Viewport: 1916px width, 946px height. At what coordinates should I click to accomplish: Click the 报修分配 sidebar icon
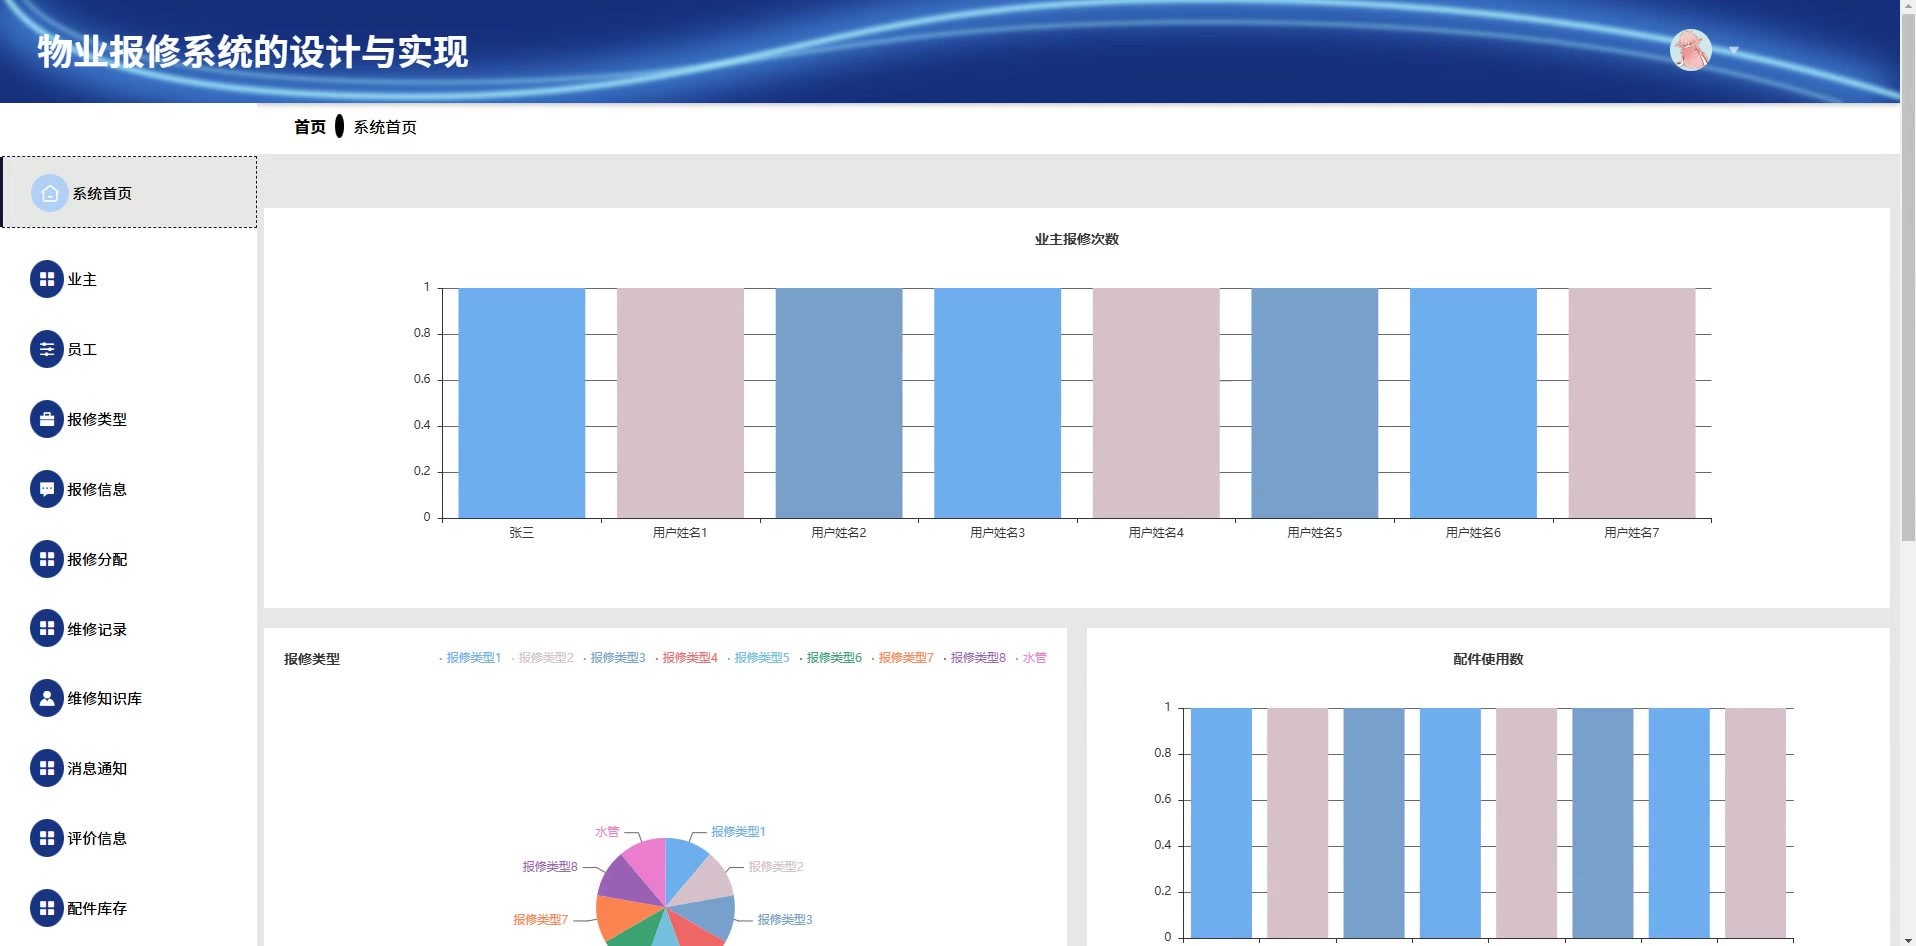(x=47, y=559)
